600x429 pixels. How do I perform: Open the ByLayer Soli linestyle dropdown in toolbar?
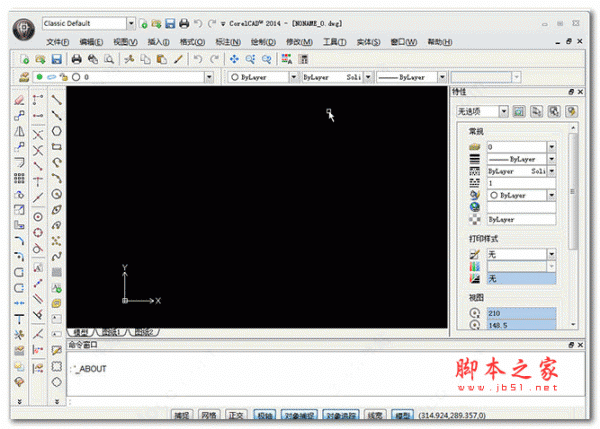click(368, 77)
